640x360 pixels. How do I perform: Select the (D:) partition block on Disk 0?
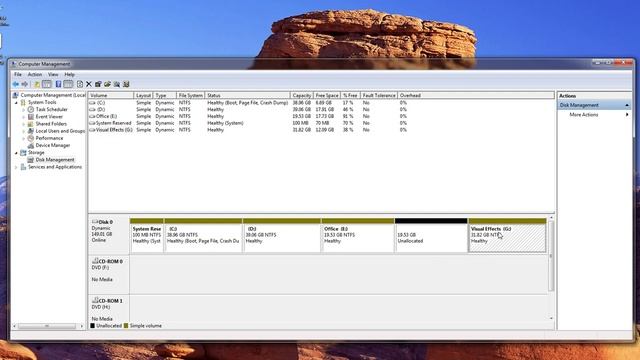[282, 236]
